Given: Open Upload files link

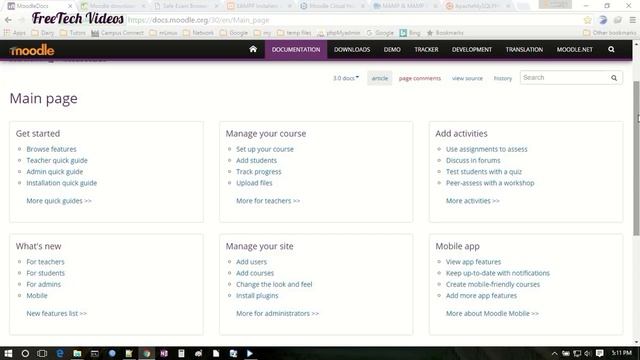Looking at the screenshot, I should pyautogui.click(x=254, y=183).
